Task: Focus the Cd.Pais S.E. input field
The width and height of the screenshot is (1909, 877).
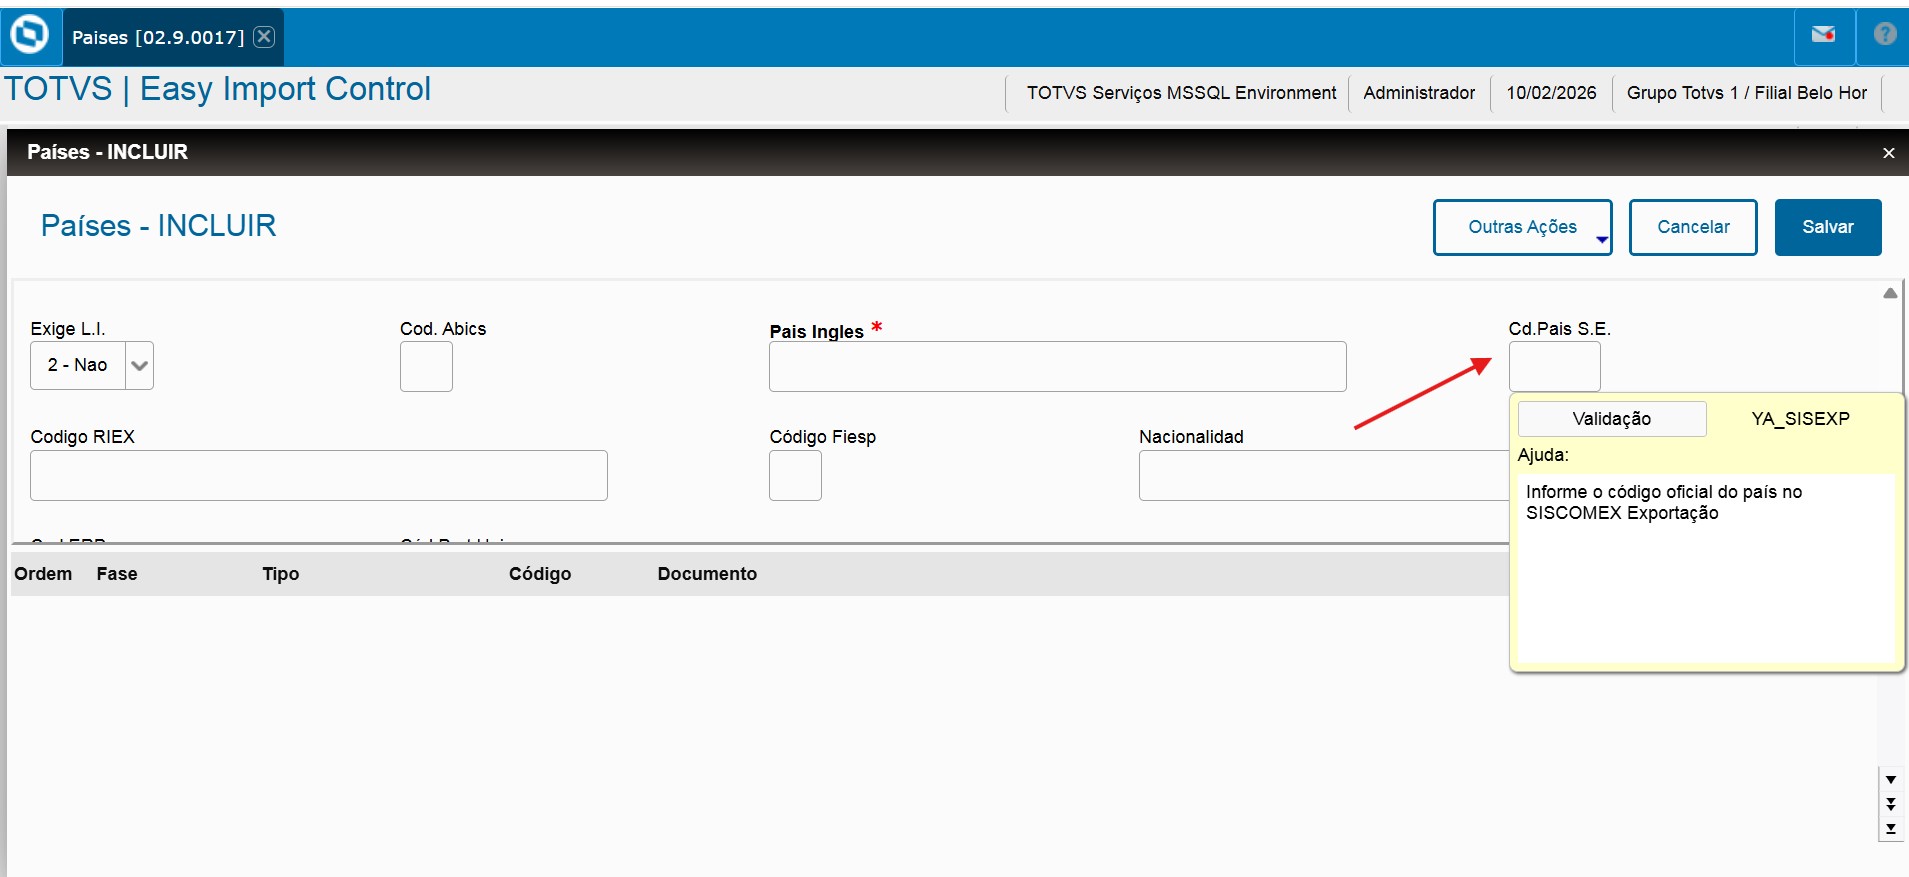Action: [x=1554, y=367]
